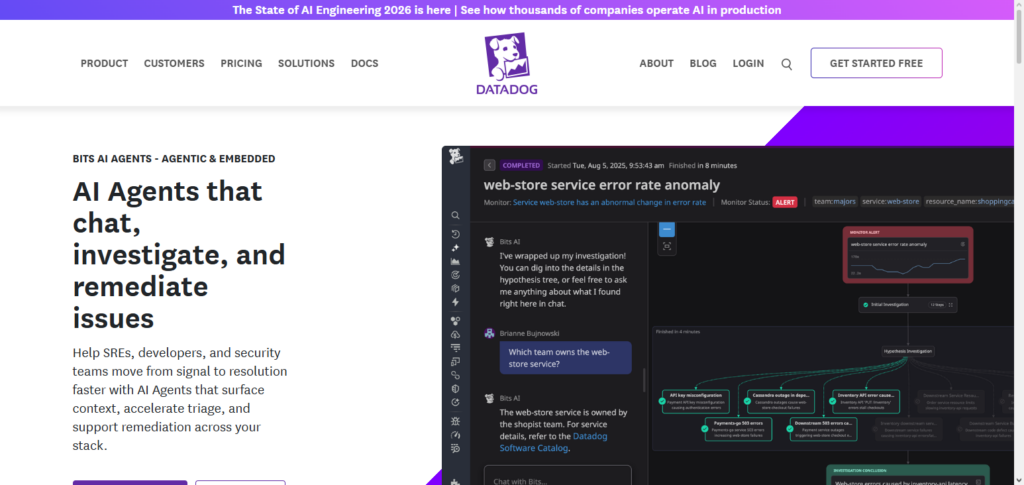Open the PRICING page

[x=241, y=63]
